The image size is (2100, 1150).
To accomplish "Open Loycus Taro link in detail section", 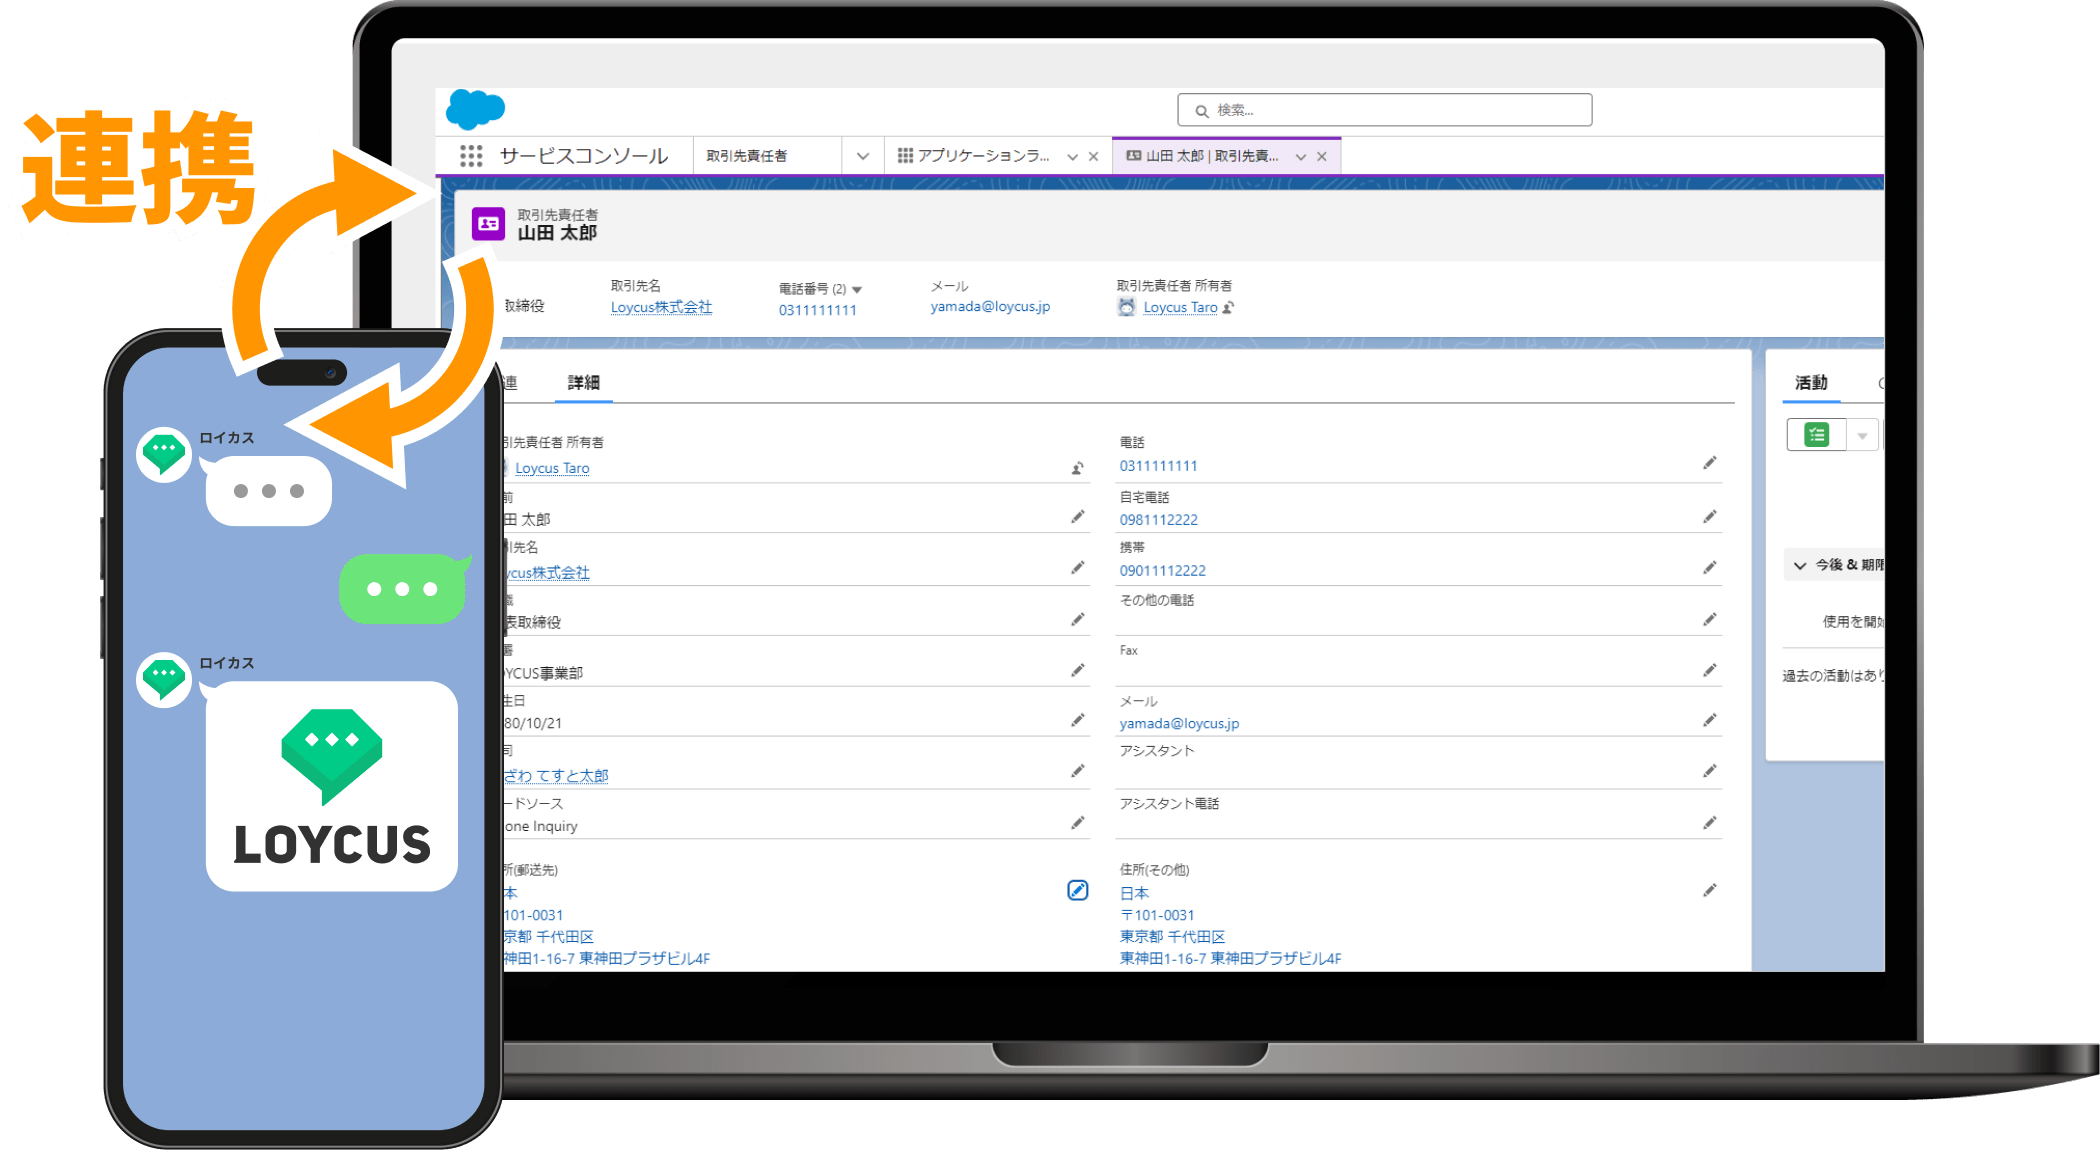I will pos(552,468).
